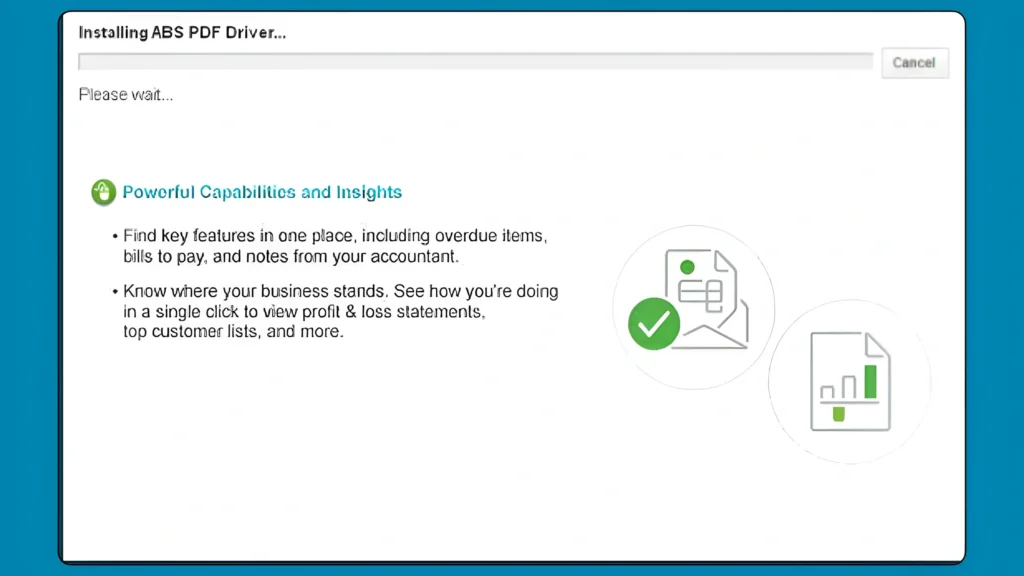Viewport: 1024px width, 576px height.
Task: Click the bar chart report document icon
Action: click(x=849, y=382)
